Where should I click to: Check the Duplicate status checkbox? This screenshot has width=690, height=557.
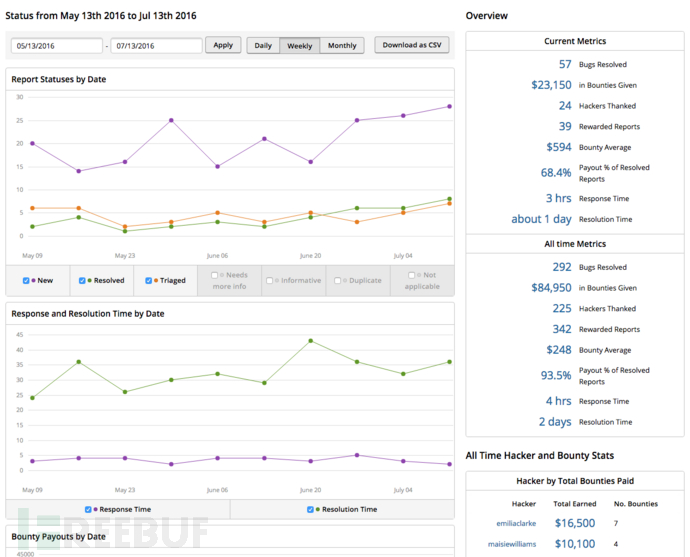tap(339, 281)
